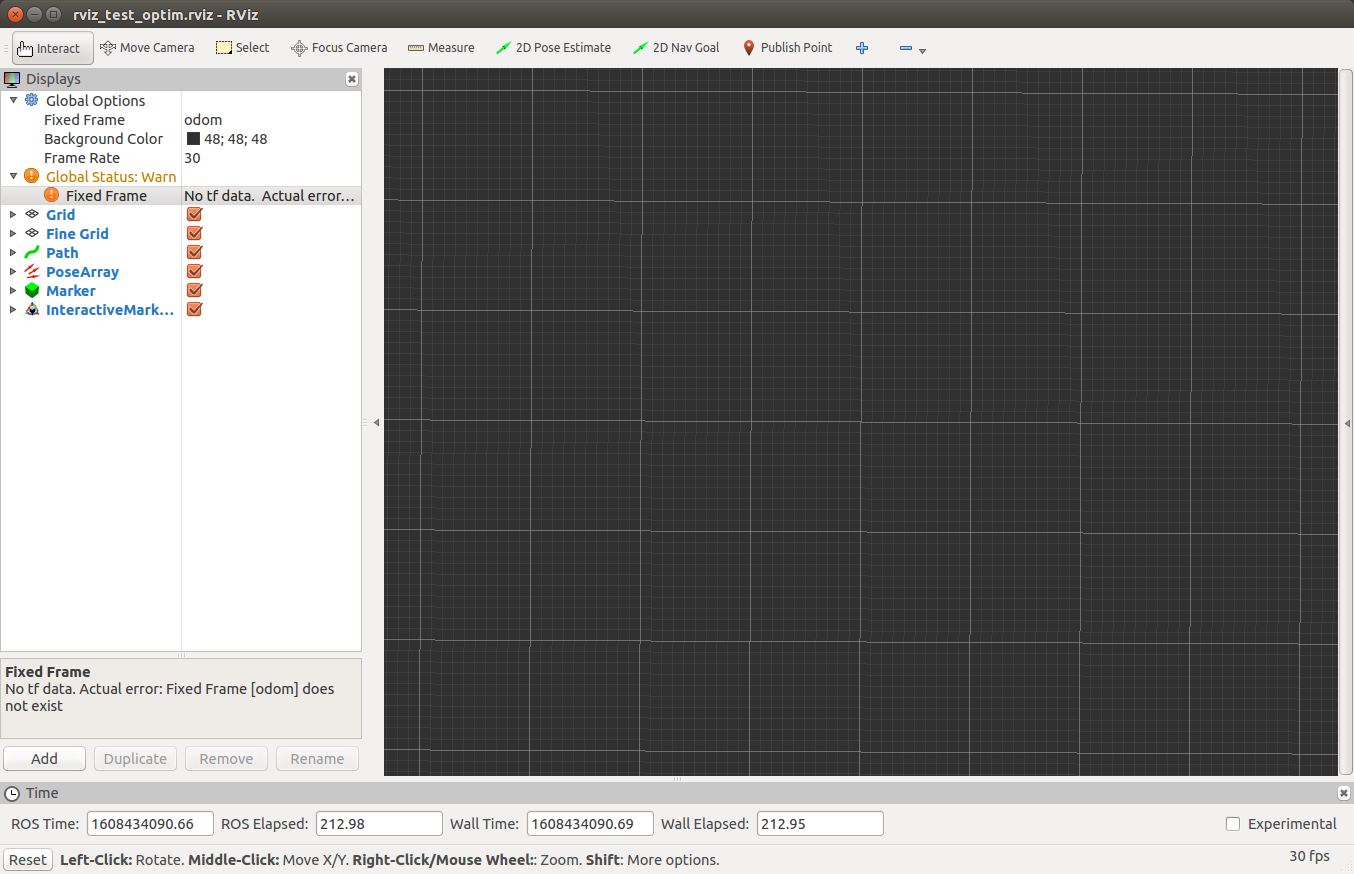Viewport: 1354px width, 874px height.
Task: Disable the Grid display checkbox
Action: (194, 214)
